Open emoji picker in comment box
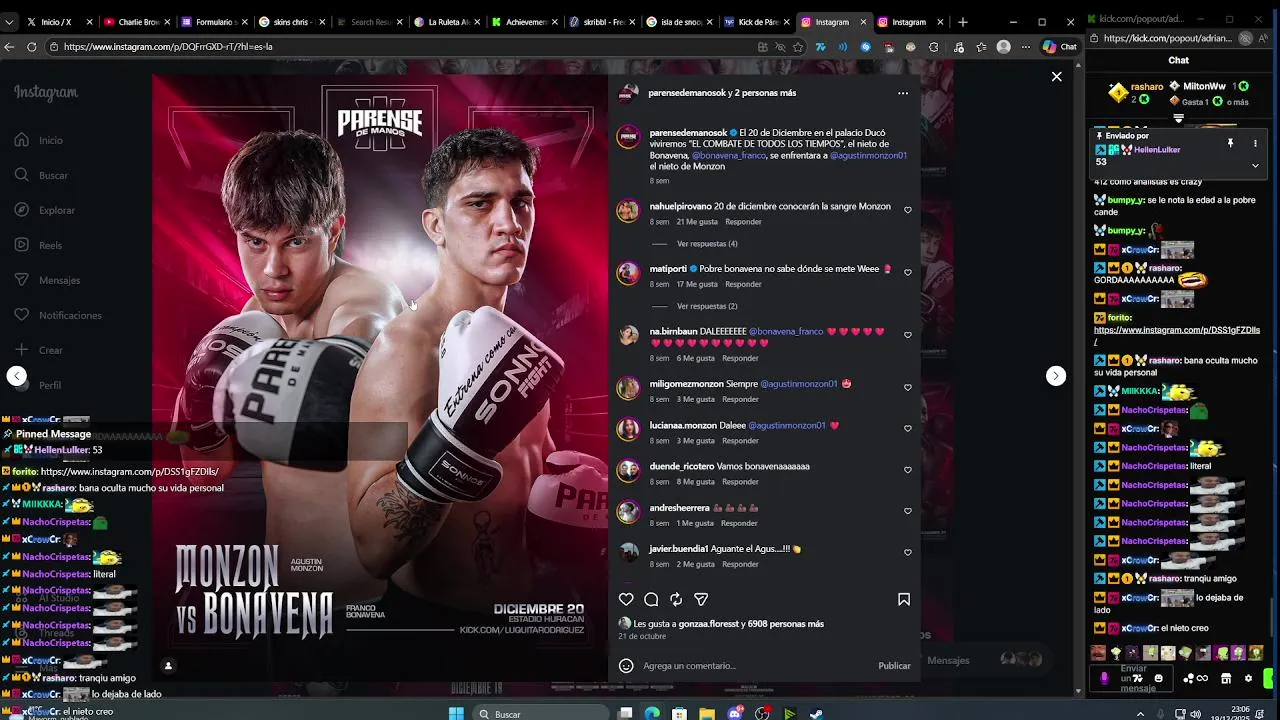 click(626, 665)
